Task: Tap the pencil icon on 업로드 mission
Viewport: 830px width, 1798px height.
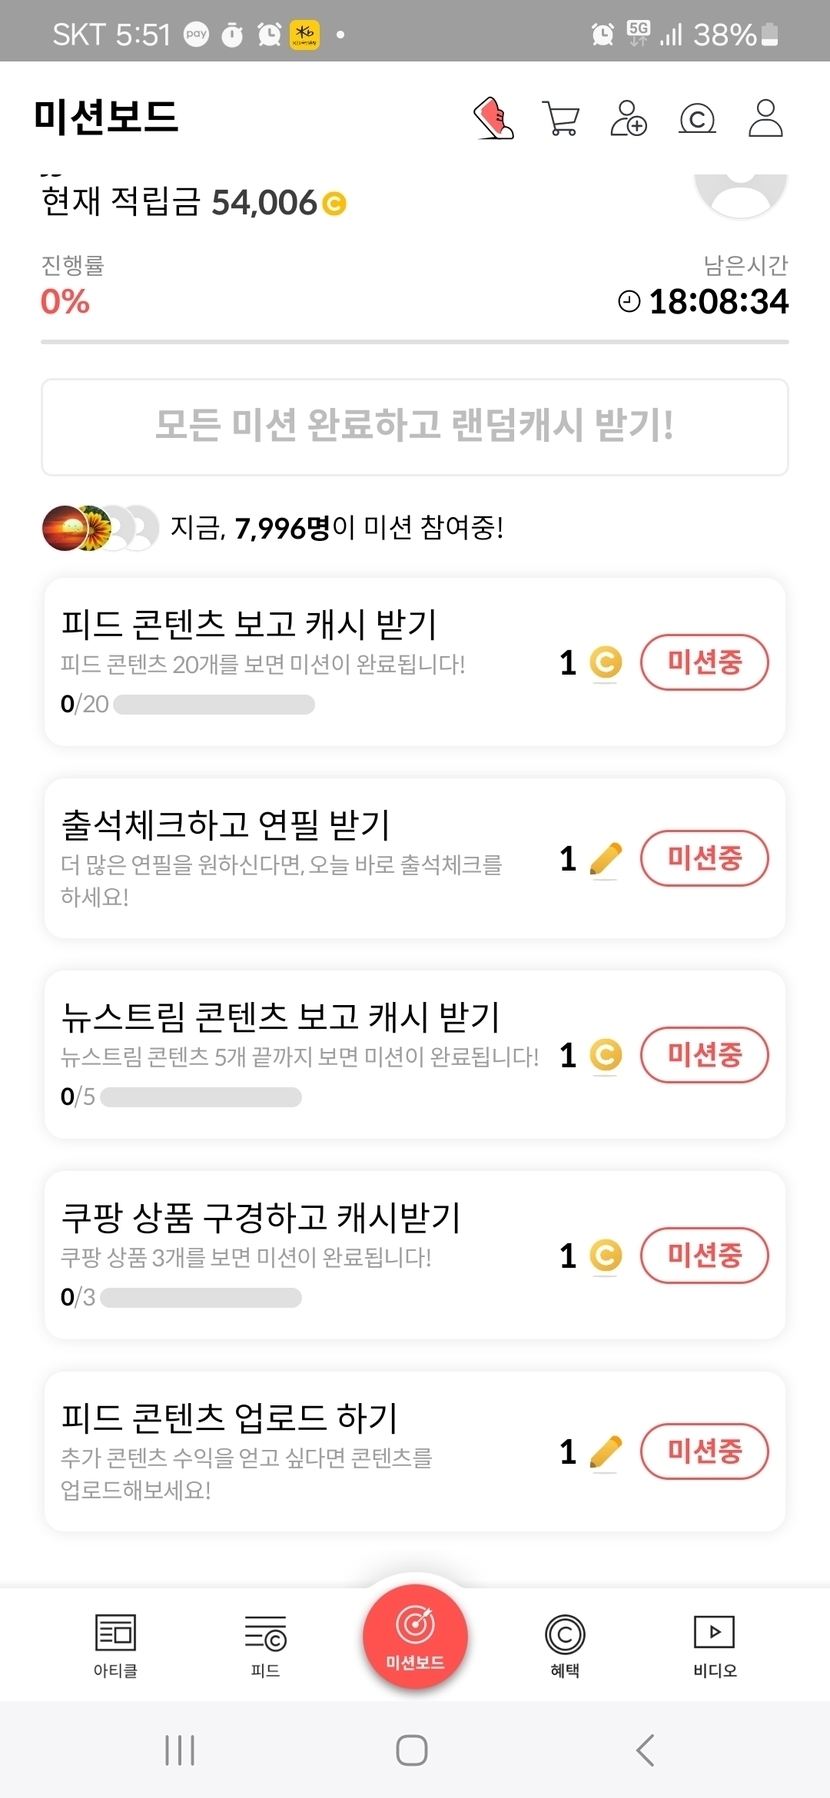Action: pos(606,1452)
